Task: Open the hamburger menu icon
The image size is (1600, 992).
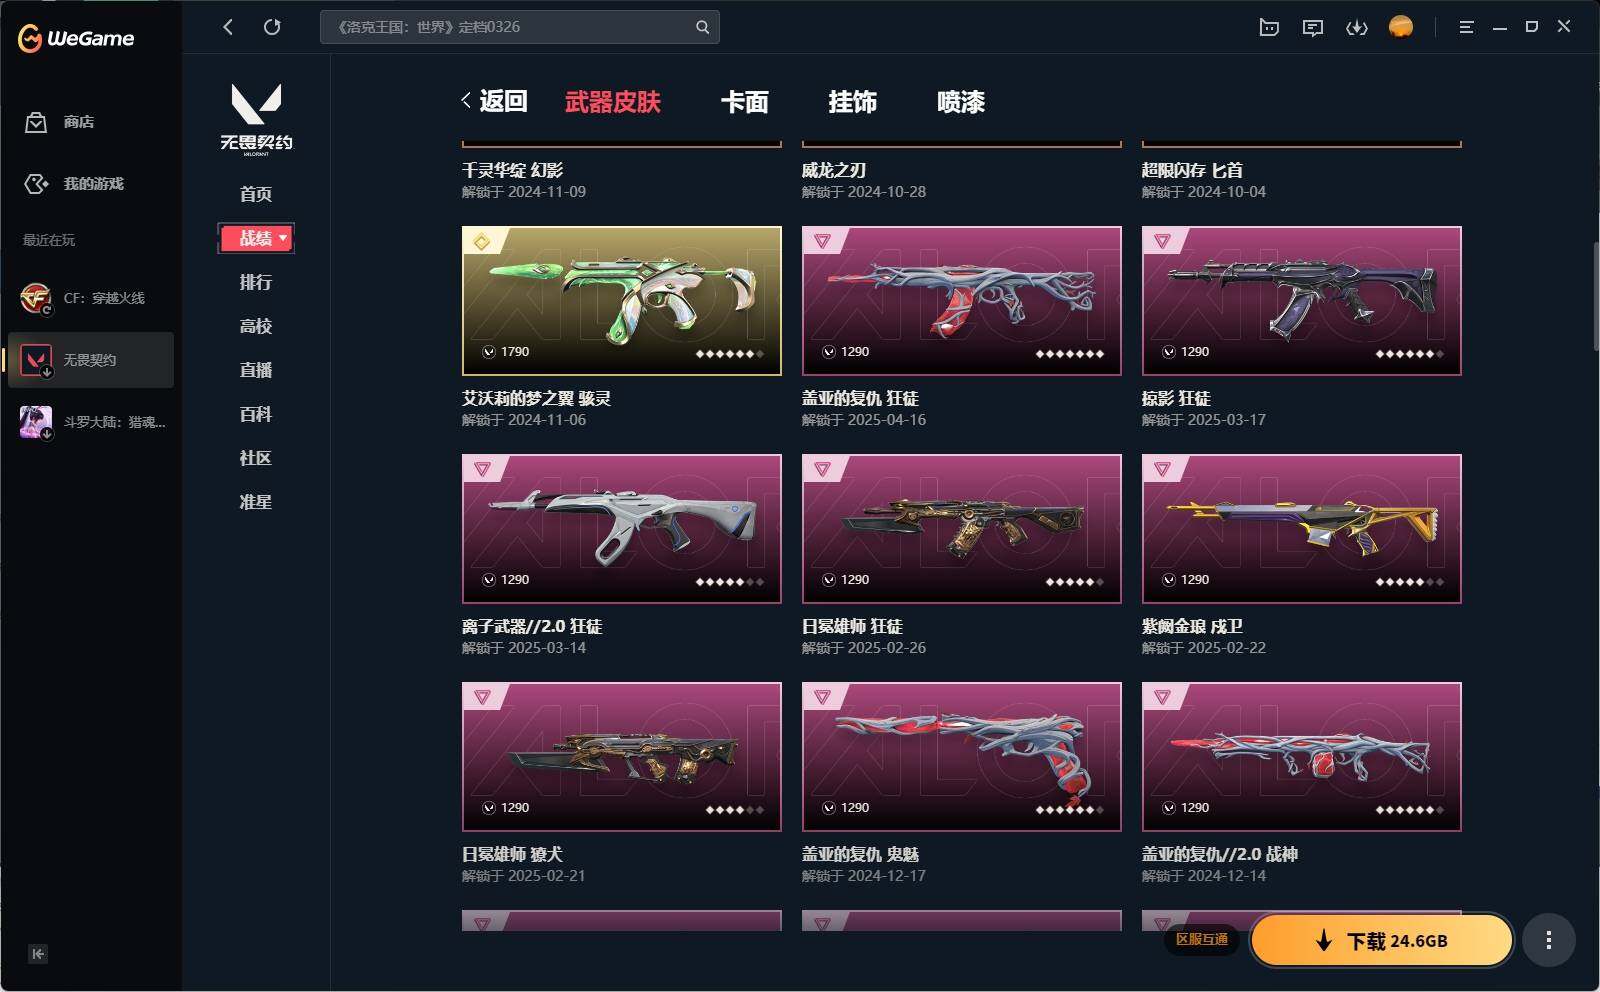Action: click(x=1466, y=27)
